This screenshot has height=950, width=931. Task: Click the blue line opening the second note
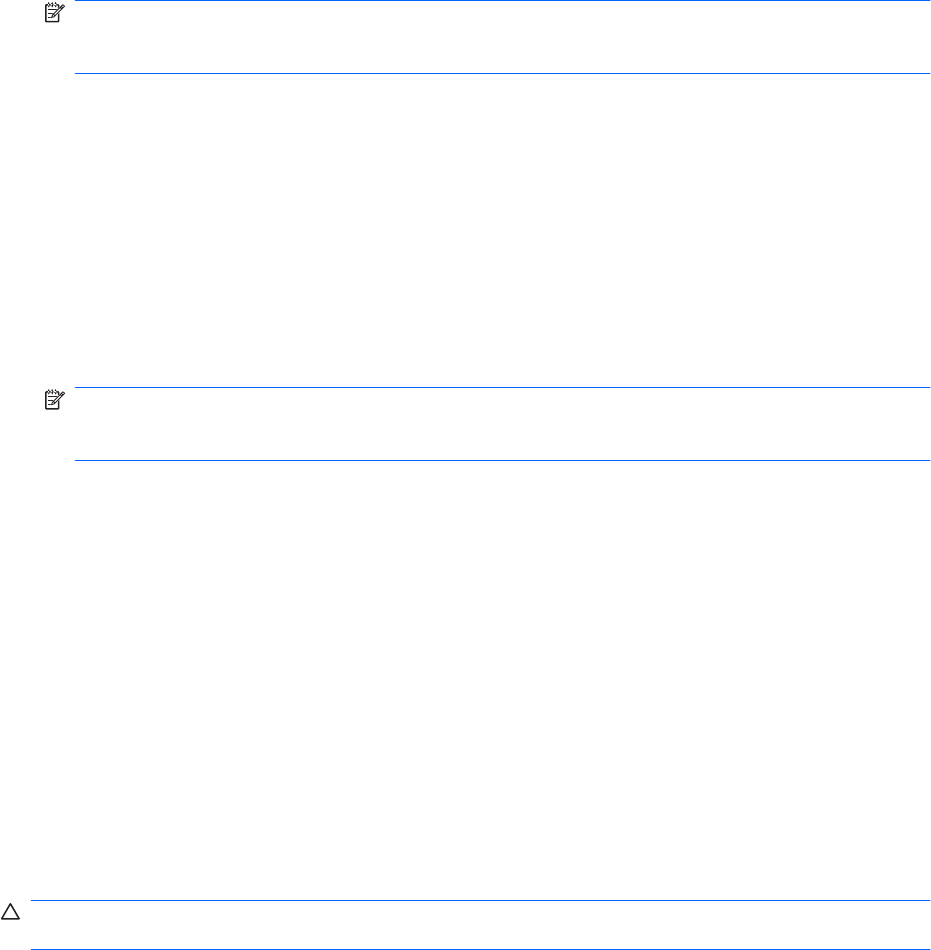[x=502, y=387]
